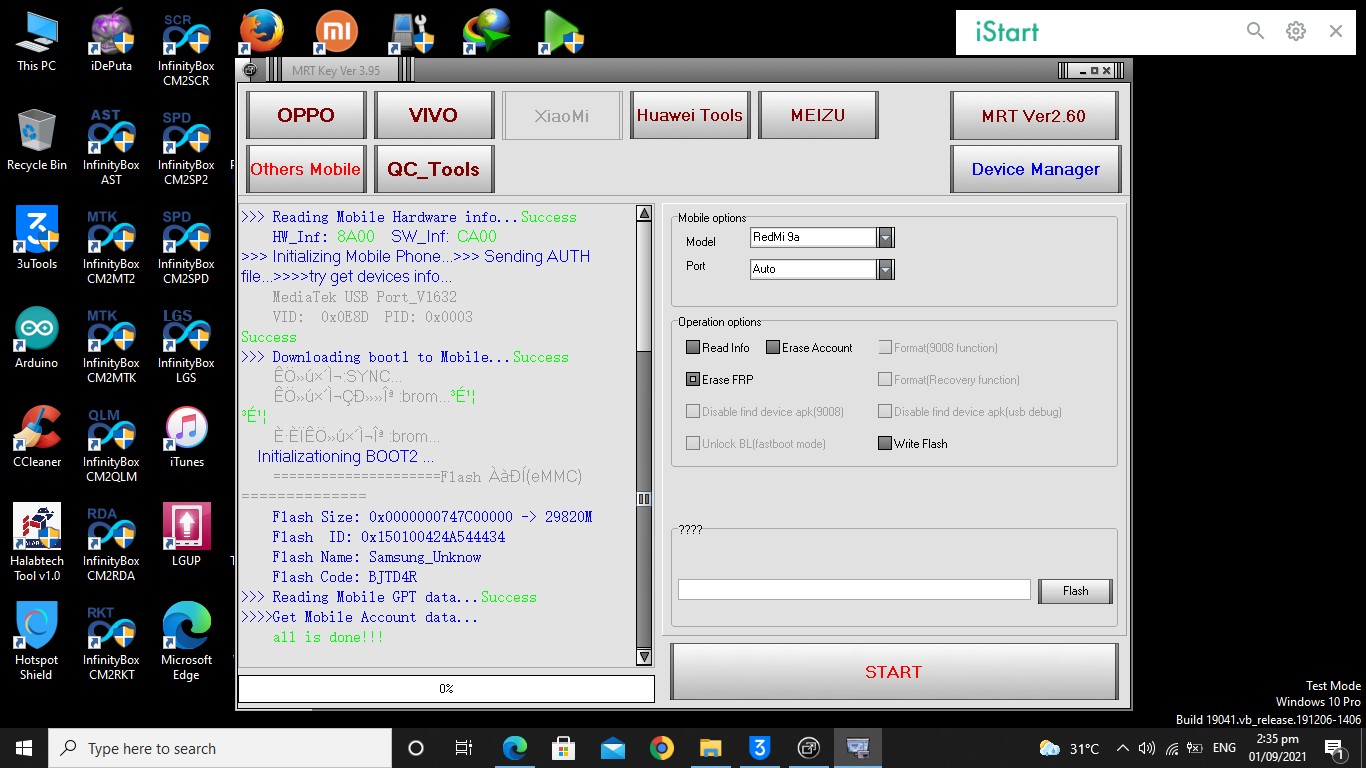Expand the Model dropdown showing RedMi 9a
The height and width of the screenshot is (768, 1366).
(885, 238)
